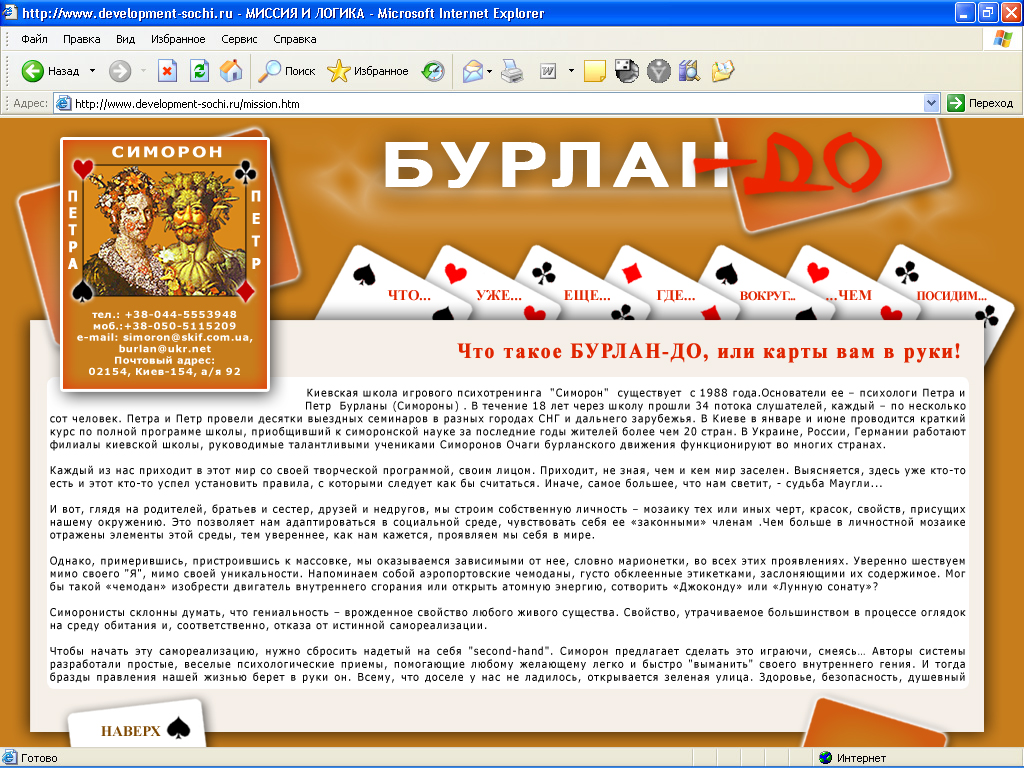Edit the page in Microsoft Word
The width and height of the screenshot is (1024, 768).
click(548, 71)
